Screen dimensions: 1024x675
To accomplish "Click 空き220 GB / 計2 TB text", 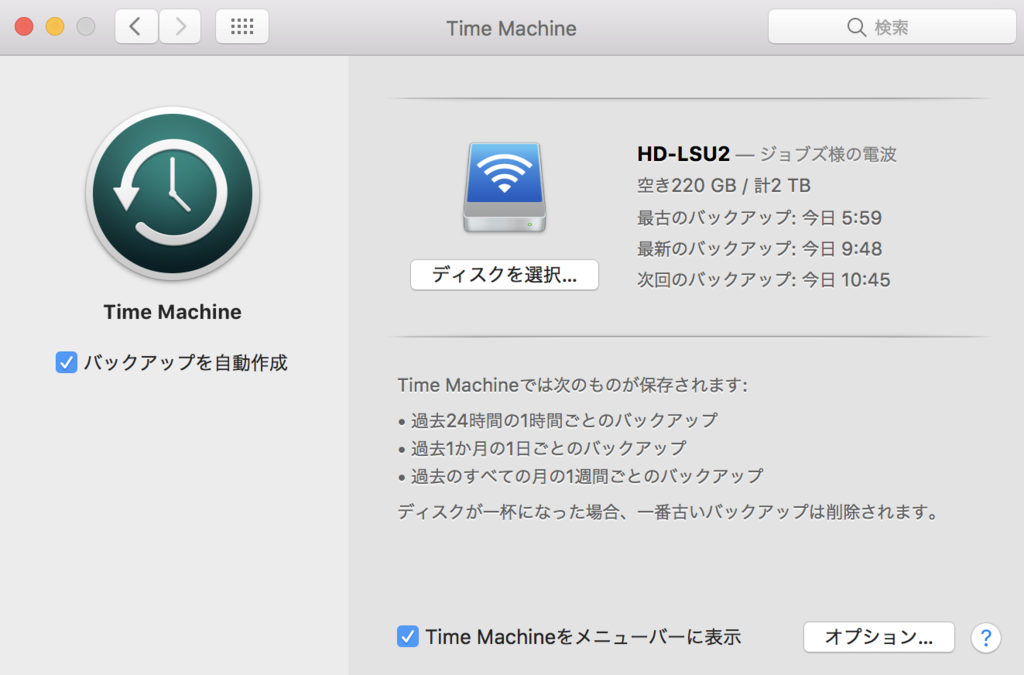I will pyautogui.click(x=724, y=185).
